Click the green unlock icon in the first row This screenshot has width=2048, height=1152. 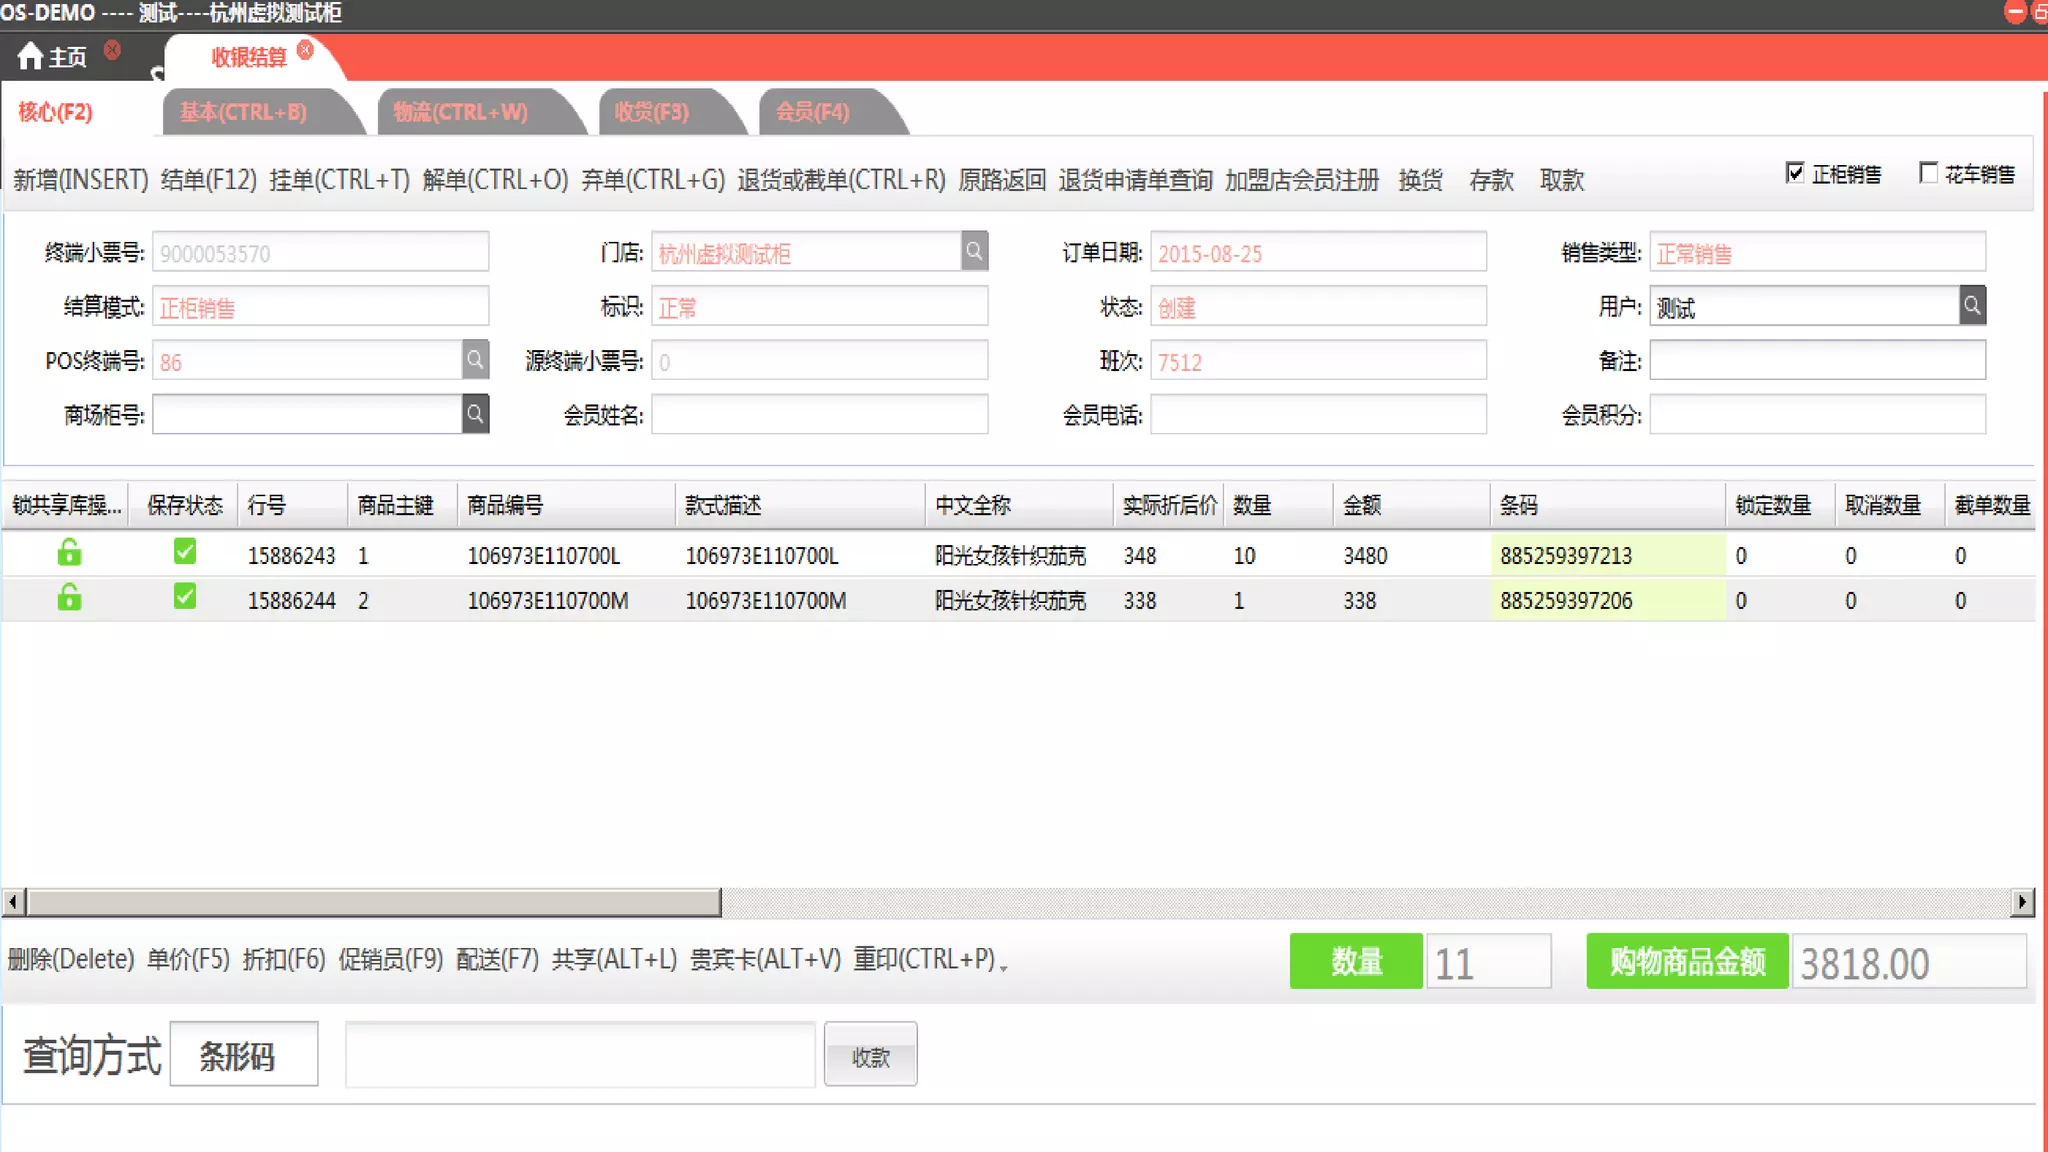click(x=69, y=553)
